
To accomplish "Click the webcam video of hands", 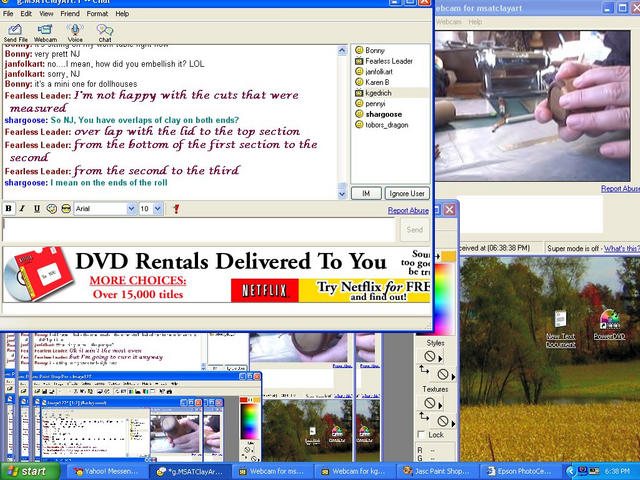I will point(533,106).
